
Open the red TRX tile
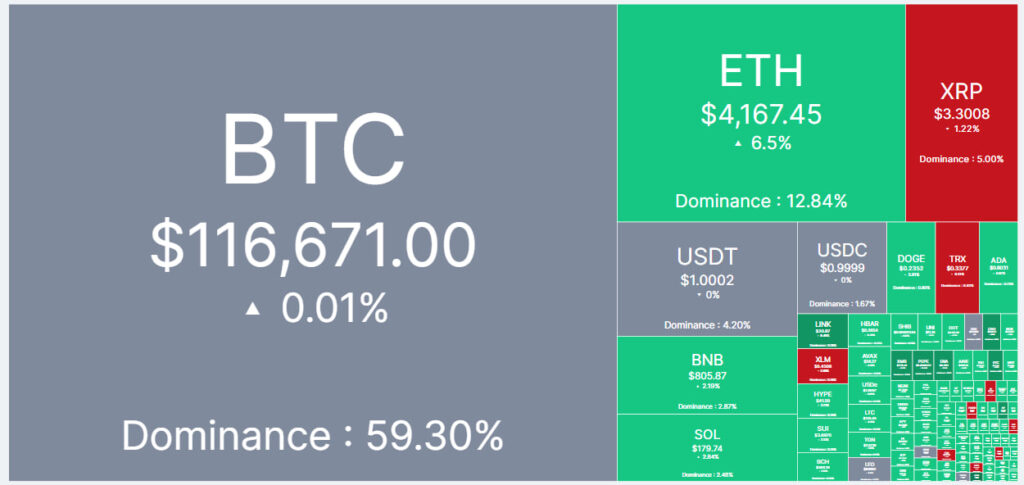957,268
